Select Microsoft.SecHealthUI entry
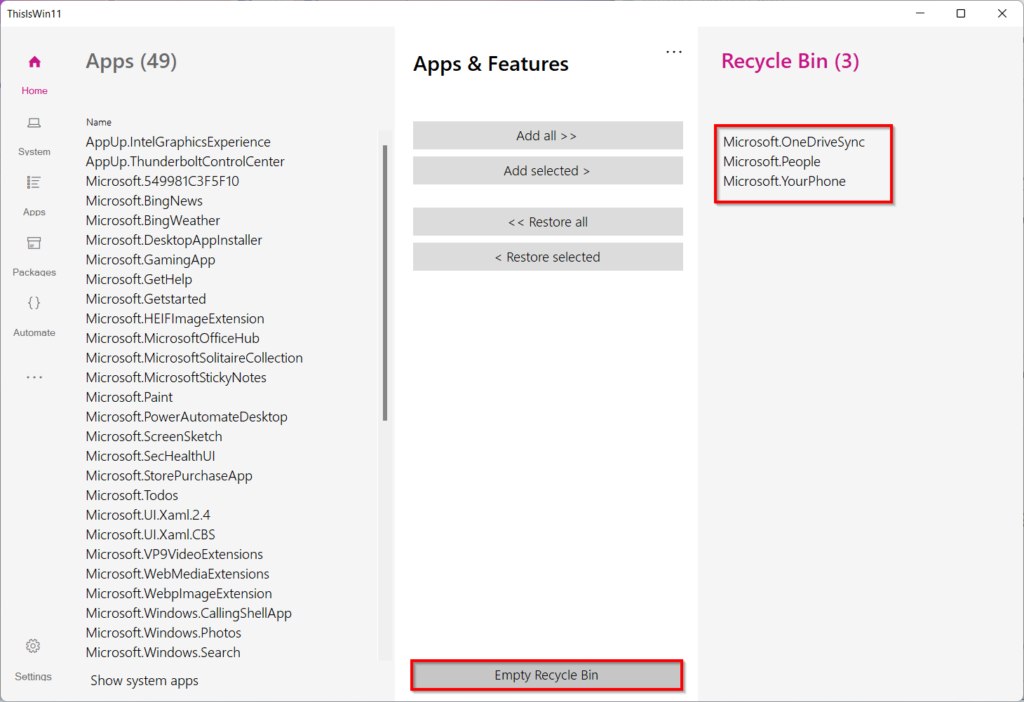This screenshot has height=702, width=1024. [150, 456]
